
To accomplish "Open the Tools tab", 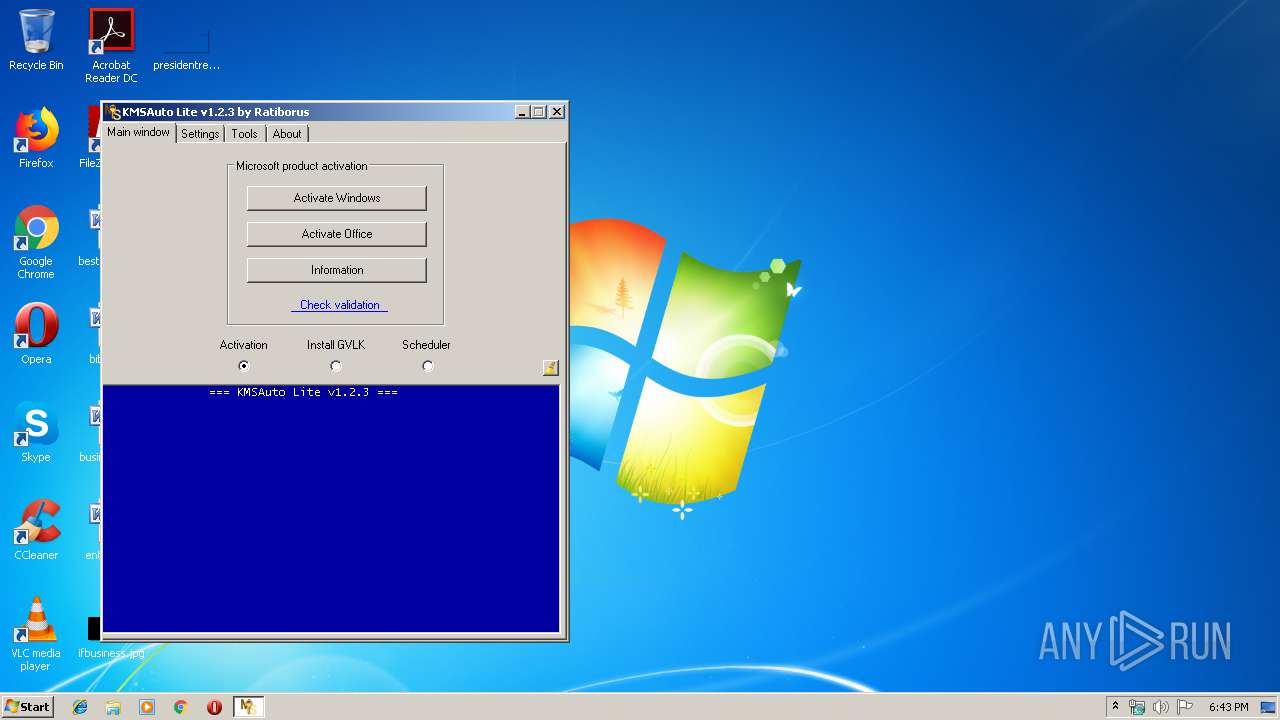I will (x=244, y=134).
